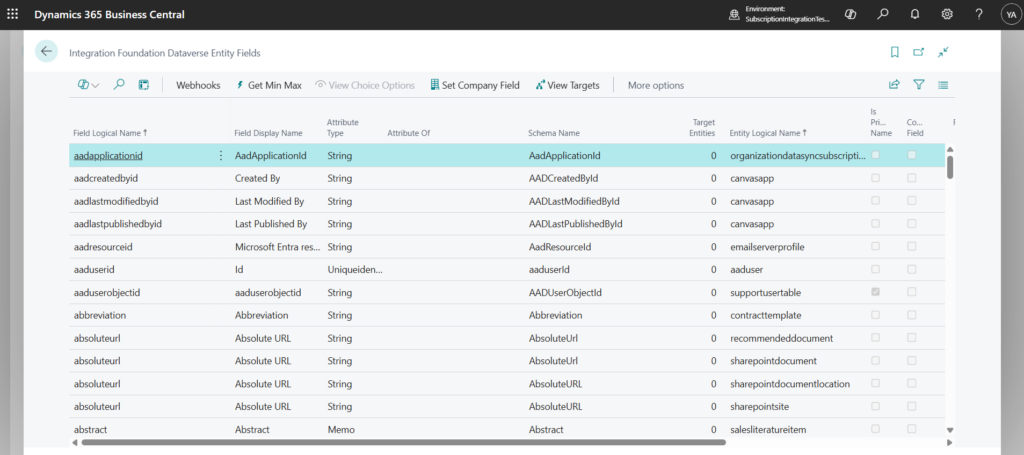
Task: Click the back arrow button
Action: pyautogui.click(x=46, y=52)
